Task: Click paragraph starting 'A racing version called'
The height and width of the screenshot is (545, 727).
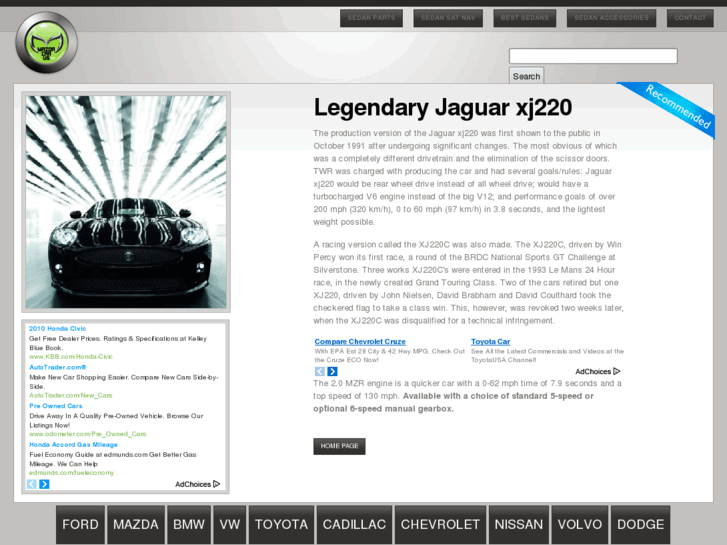Action: [468, 282]
